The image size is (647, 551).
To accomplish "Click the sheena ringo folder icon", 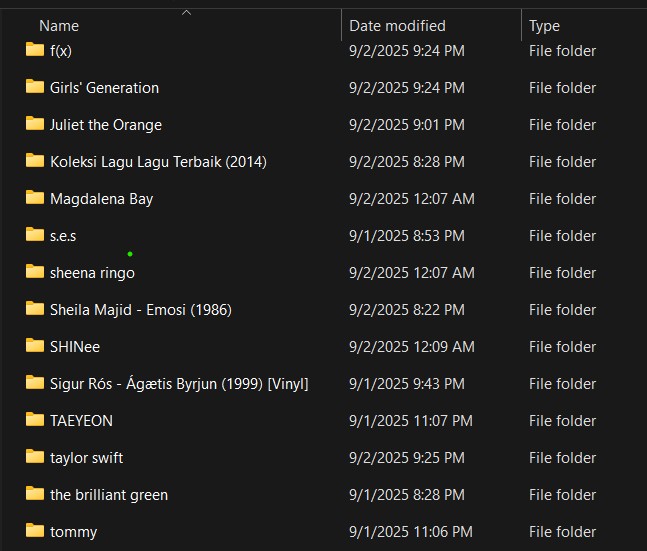I will coord(35,271).
